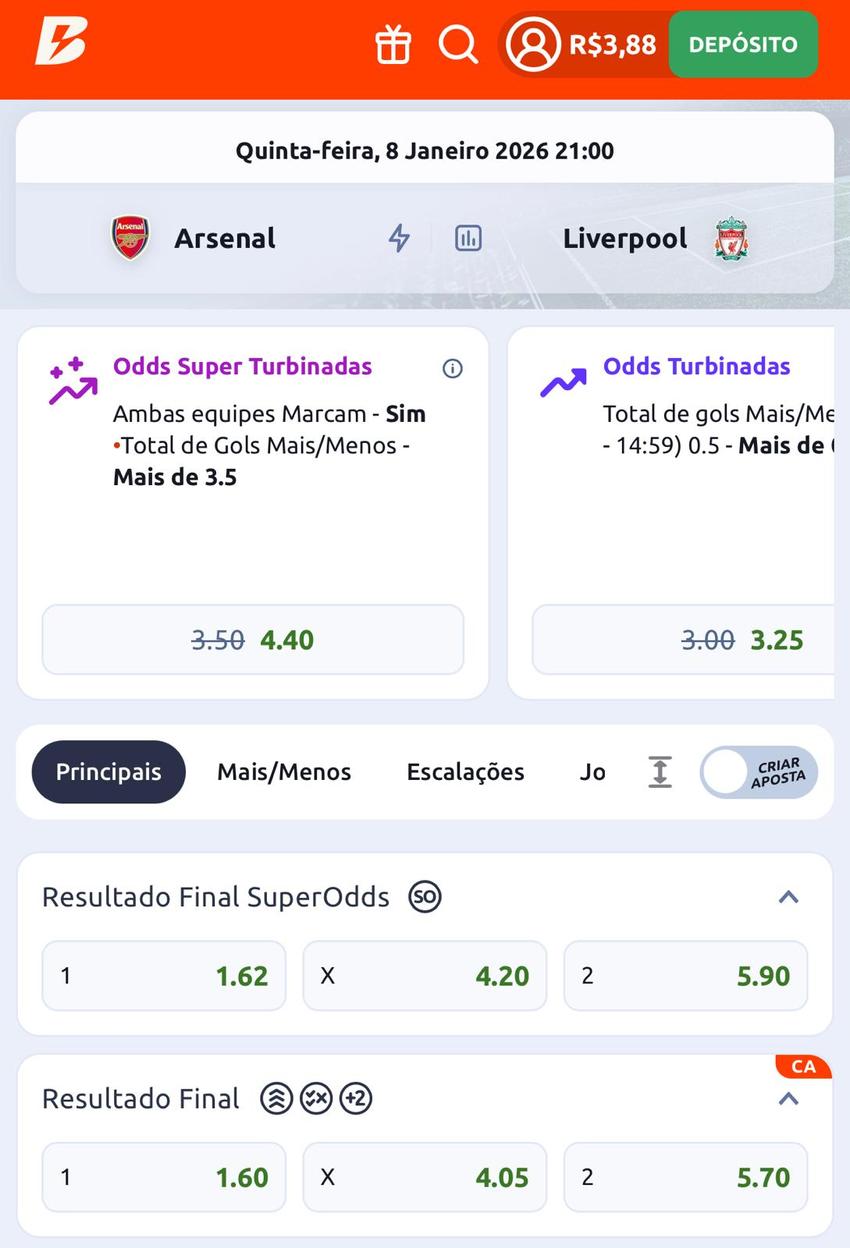The height and width of the screenshot is (1248, 850).
Task: Open info tooltip on Odds Super Turbinadas
Action: coord(452,369)
